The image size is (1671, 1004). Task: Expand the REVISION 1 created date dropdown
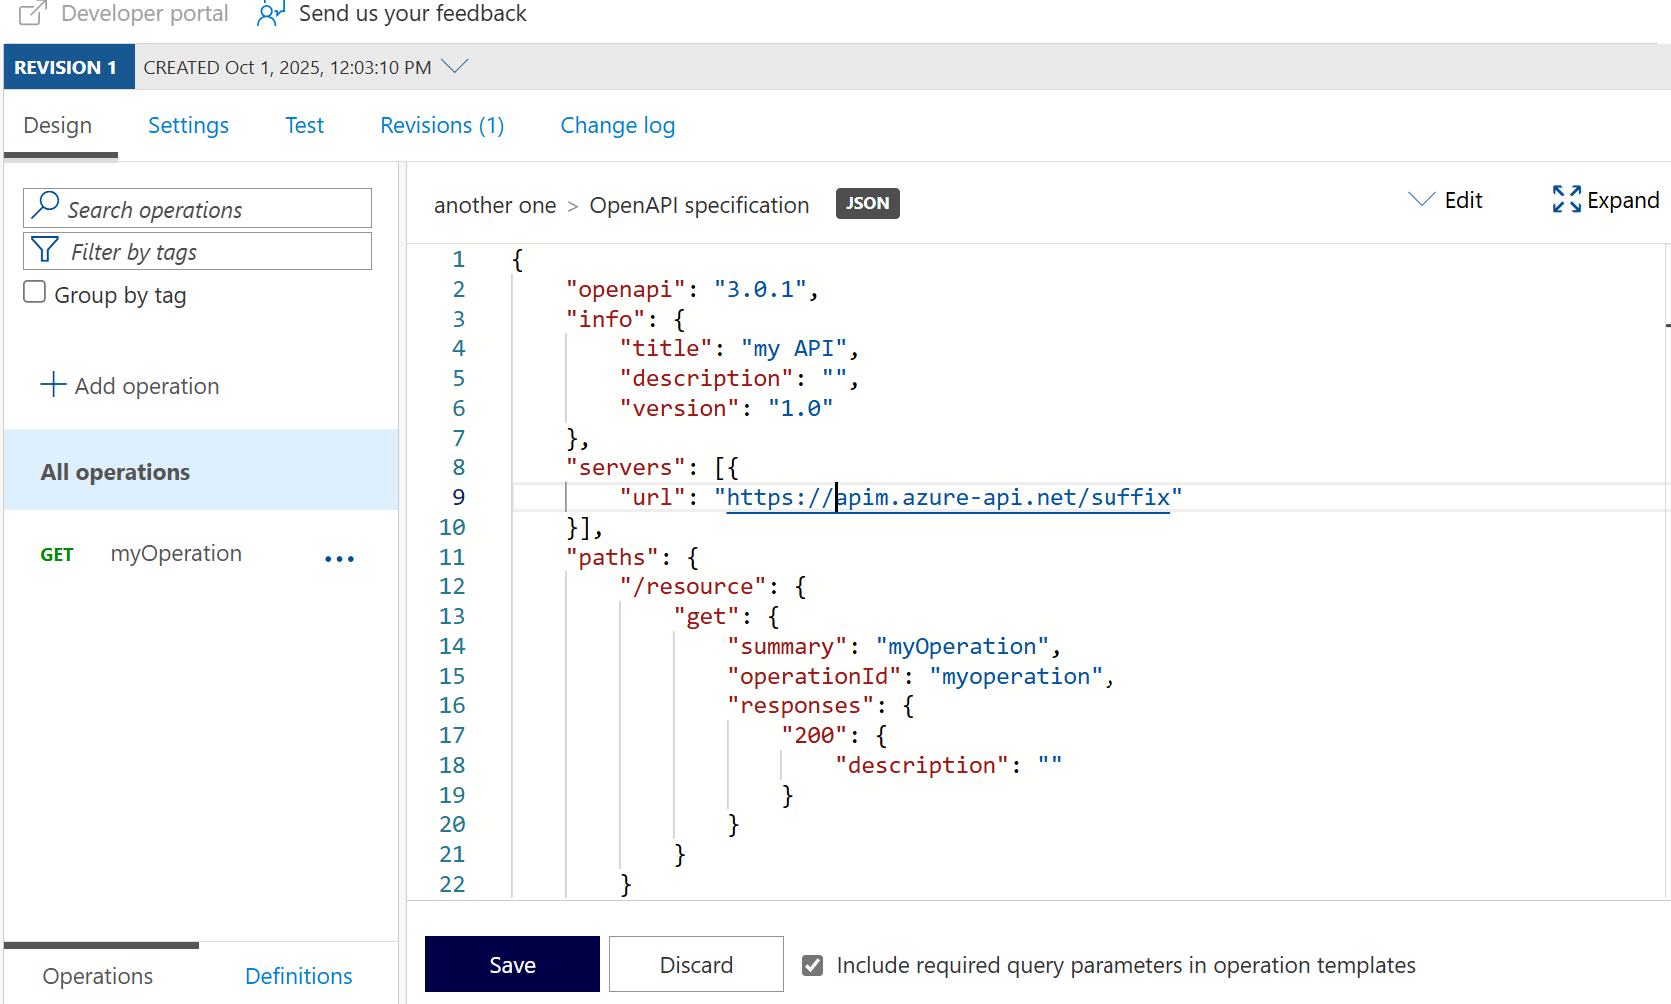(x=456, y=66)
